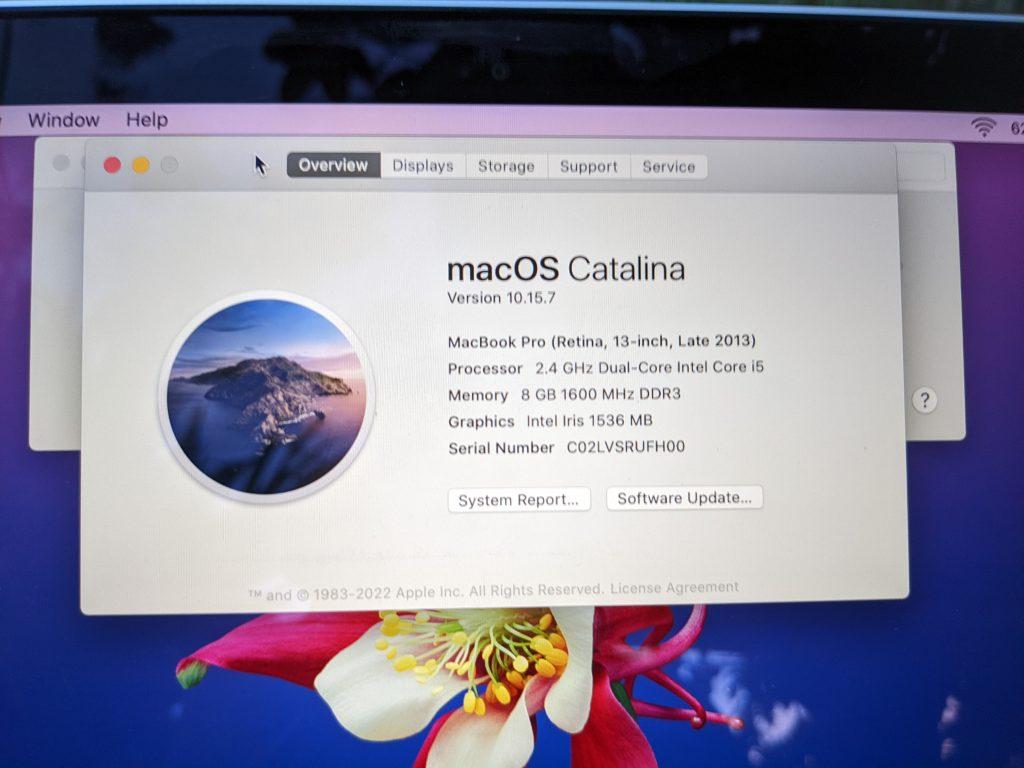Switch to the Displays tab
The height and width of the screenshot is (768, 1024).
coord(423,166)
